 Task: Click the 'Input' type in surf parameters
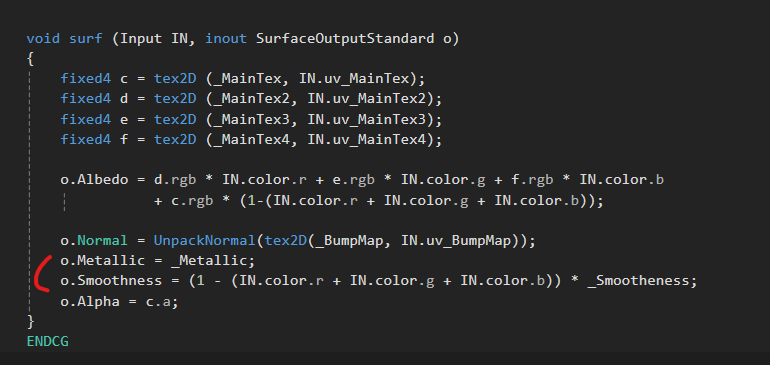point(141,38)
